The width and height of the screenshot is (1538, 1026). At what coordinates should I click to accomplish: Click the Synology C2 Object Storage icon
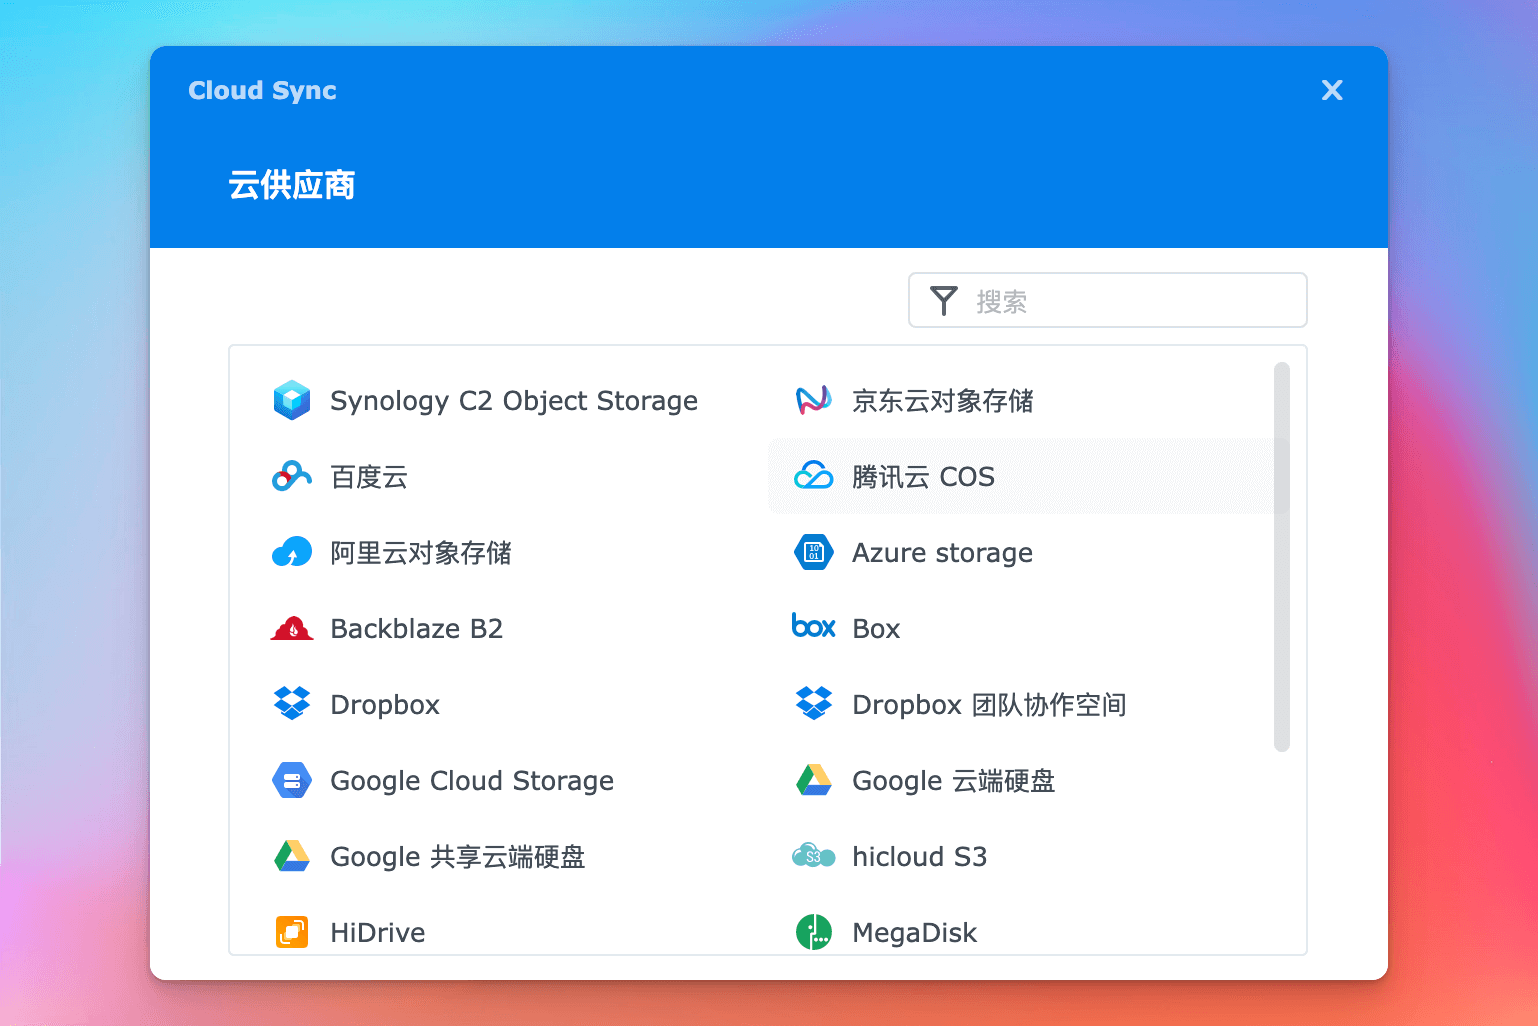(x=292, y=400)
